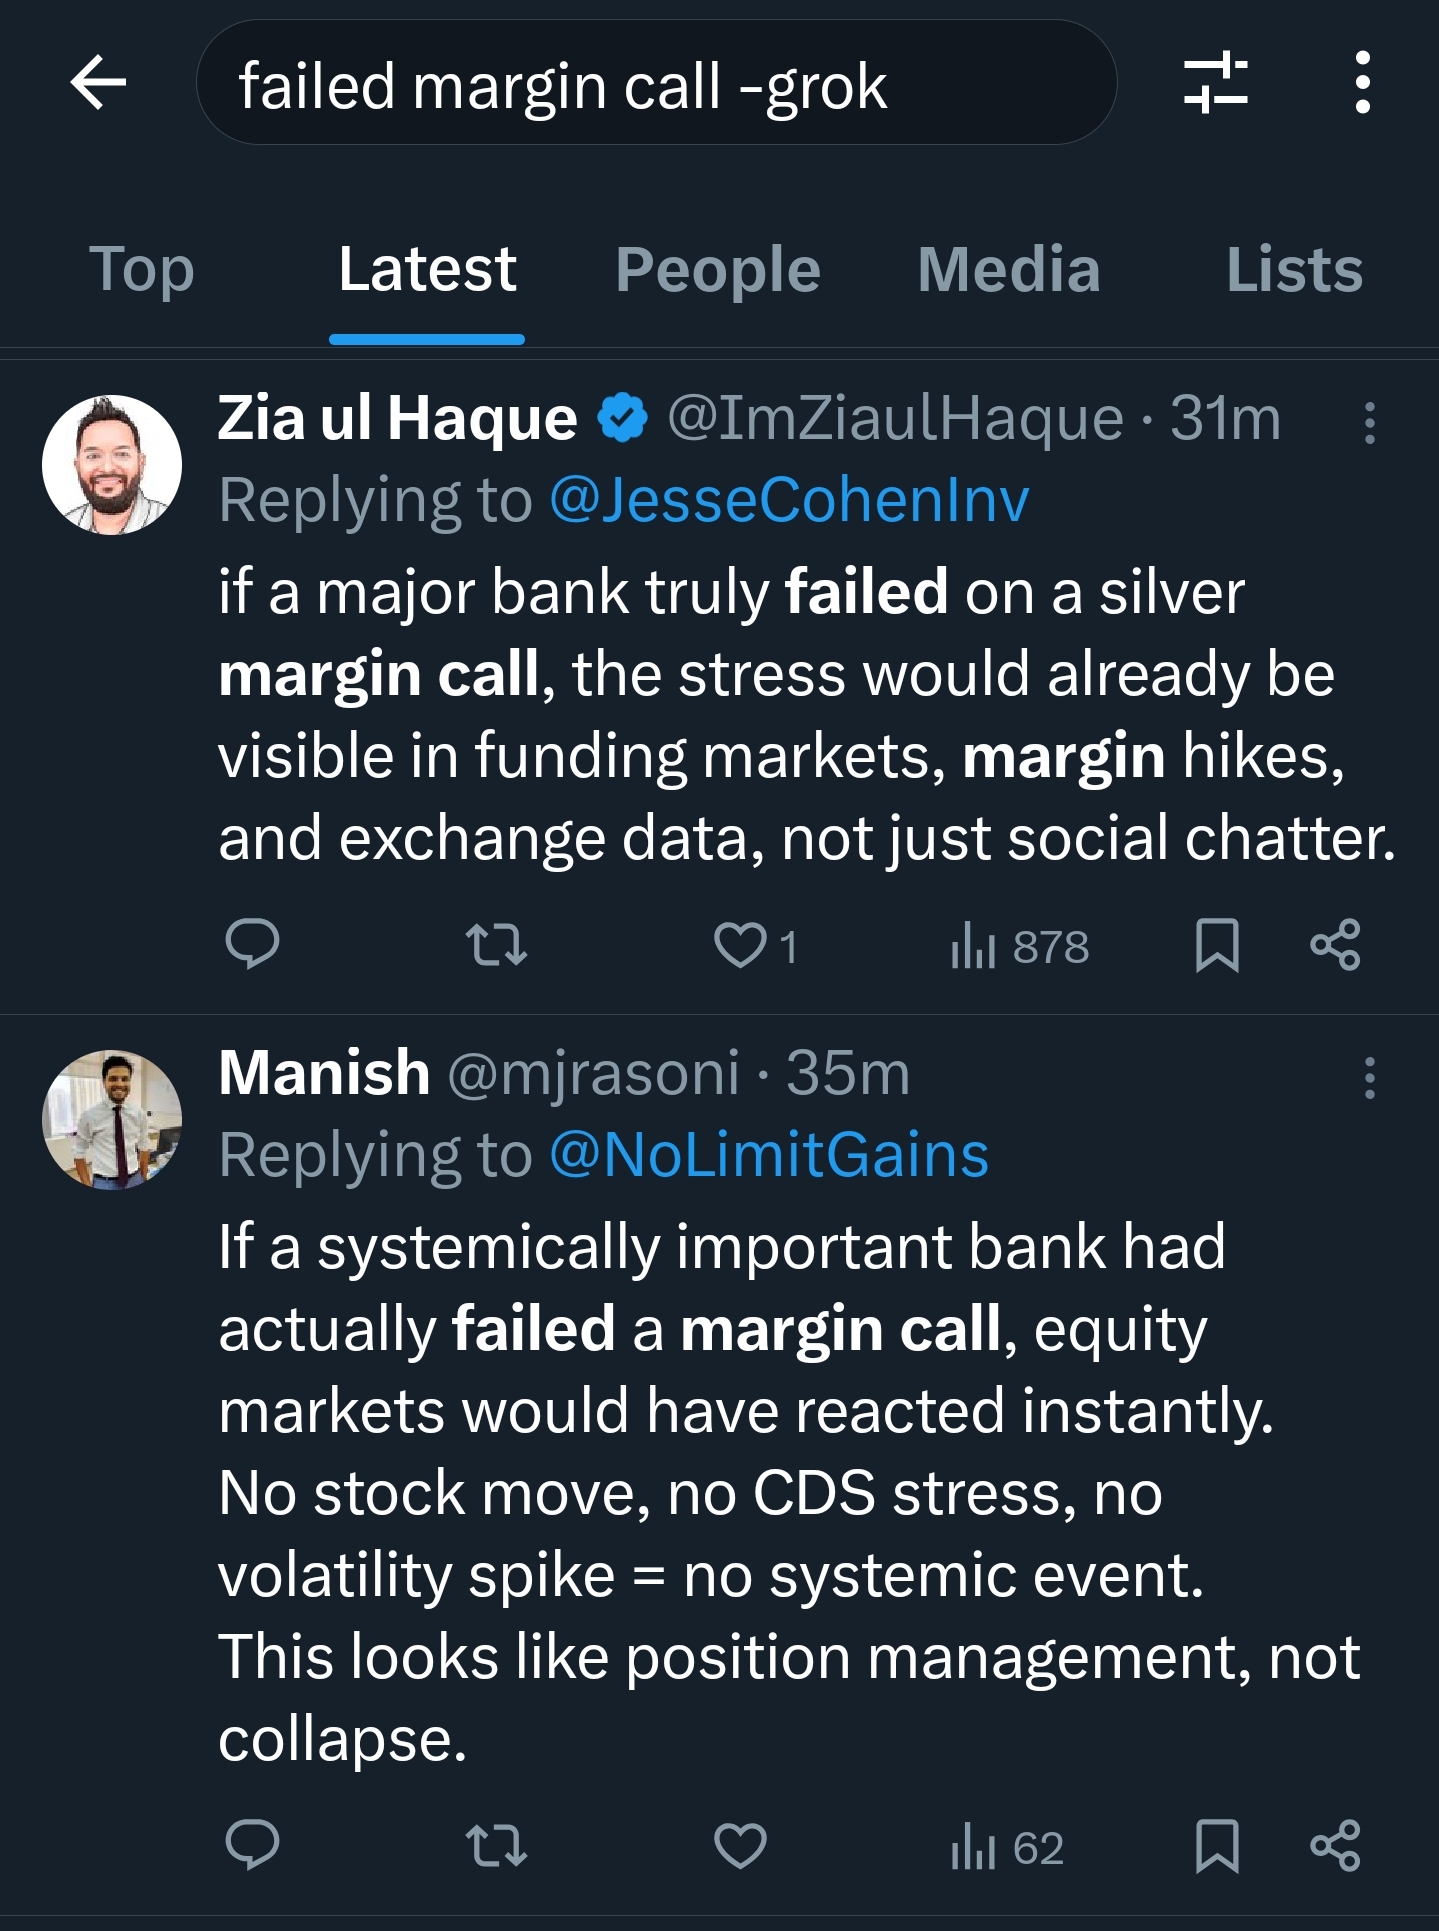1439x1931 pixels.
Task: Bookmark Zia ul Haque's post
Action: (x=1217, y=944)
